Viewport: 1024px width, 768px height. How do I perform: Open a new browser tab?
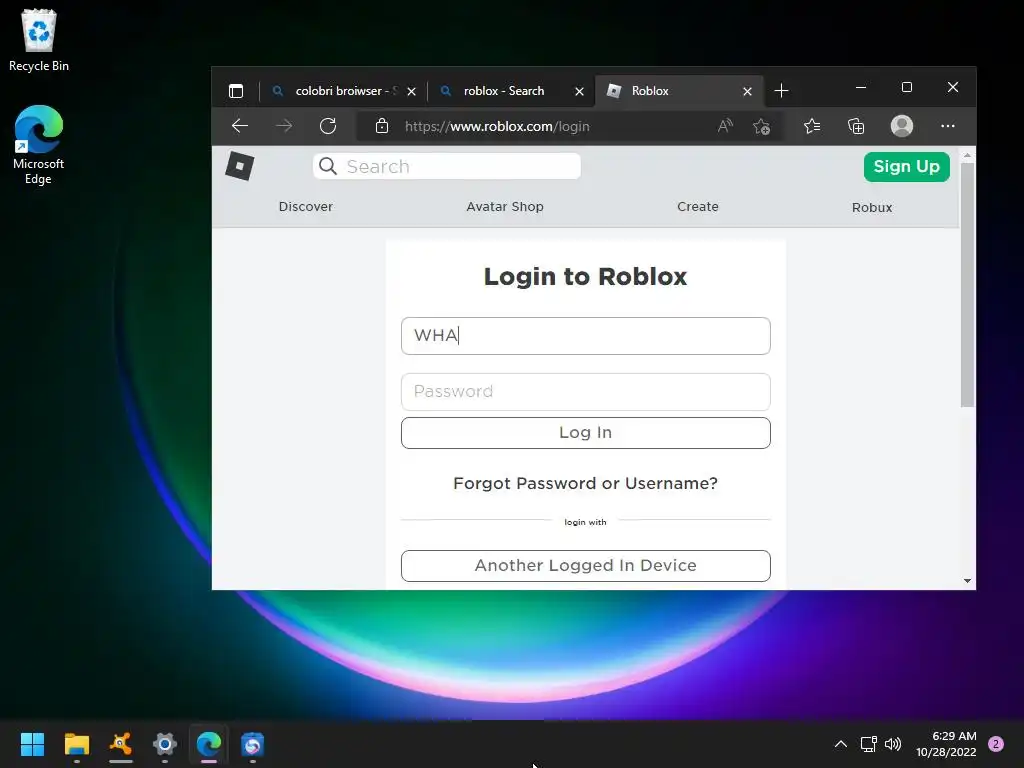point(781,91)
